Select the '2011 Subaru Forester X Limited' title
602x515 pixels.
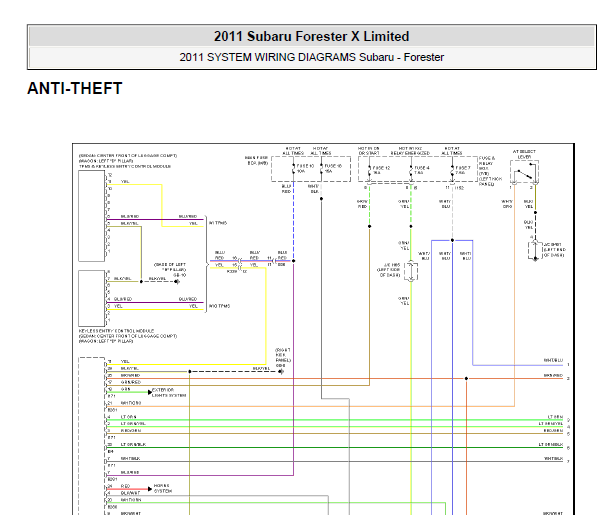coord(311,36)
